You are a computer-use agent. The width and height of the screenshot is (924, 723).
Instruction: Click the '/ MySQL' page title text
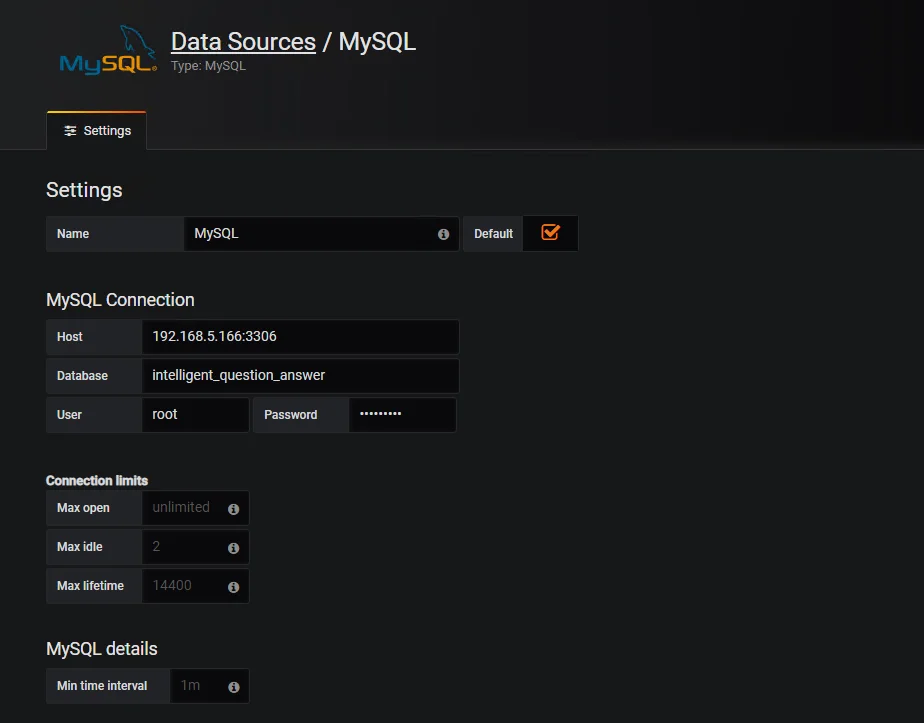pyautogui.click(x=369, y=42)
